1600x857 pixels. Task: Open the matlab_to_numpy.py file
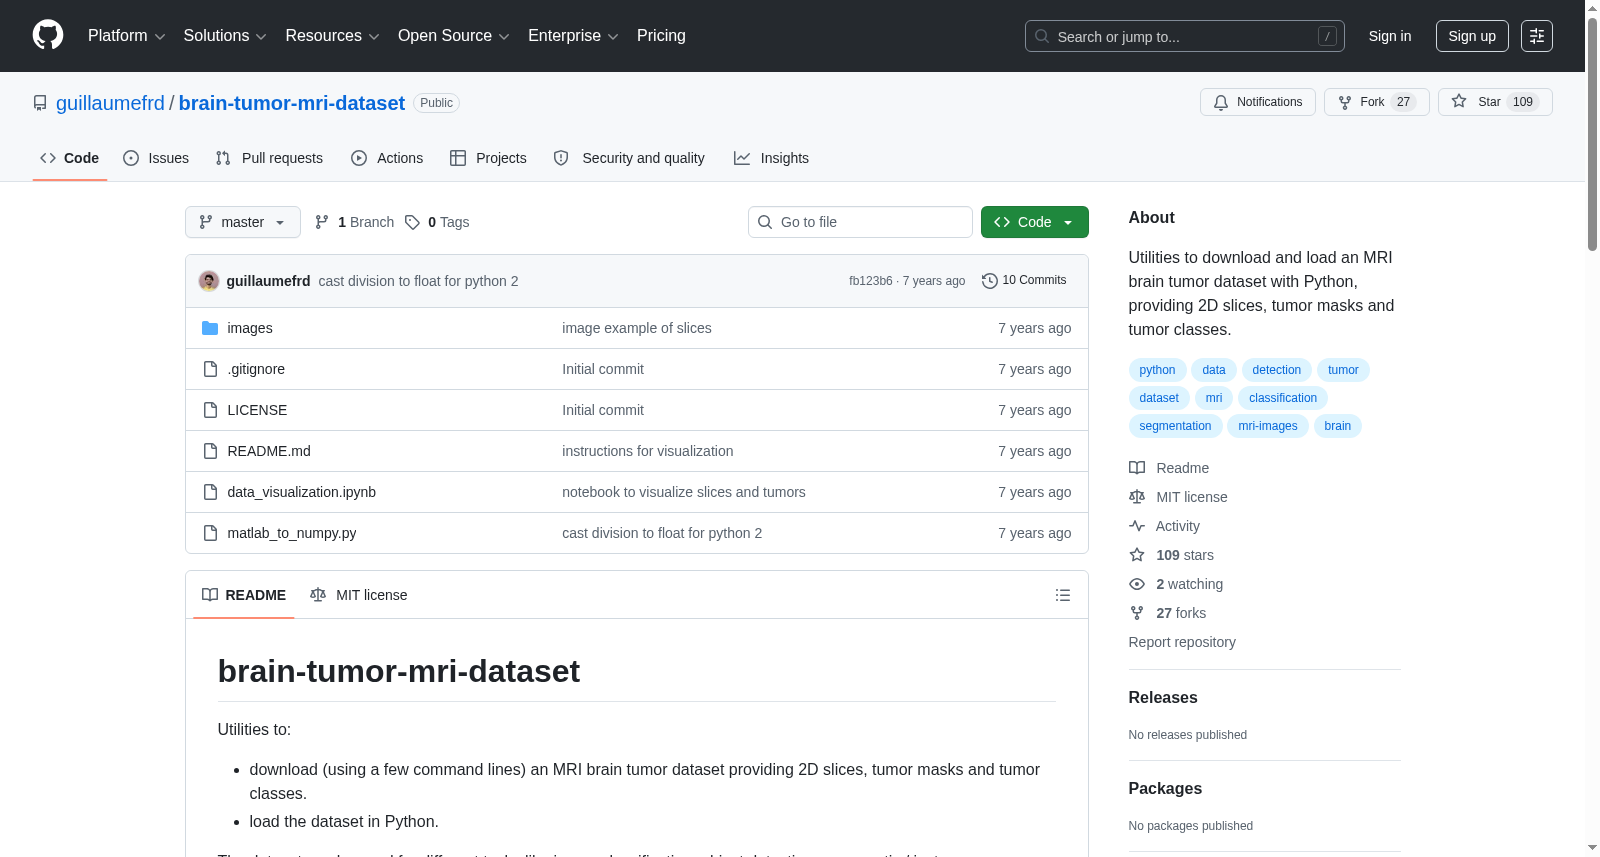pyautogui.click(x=292, y=533)
